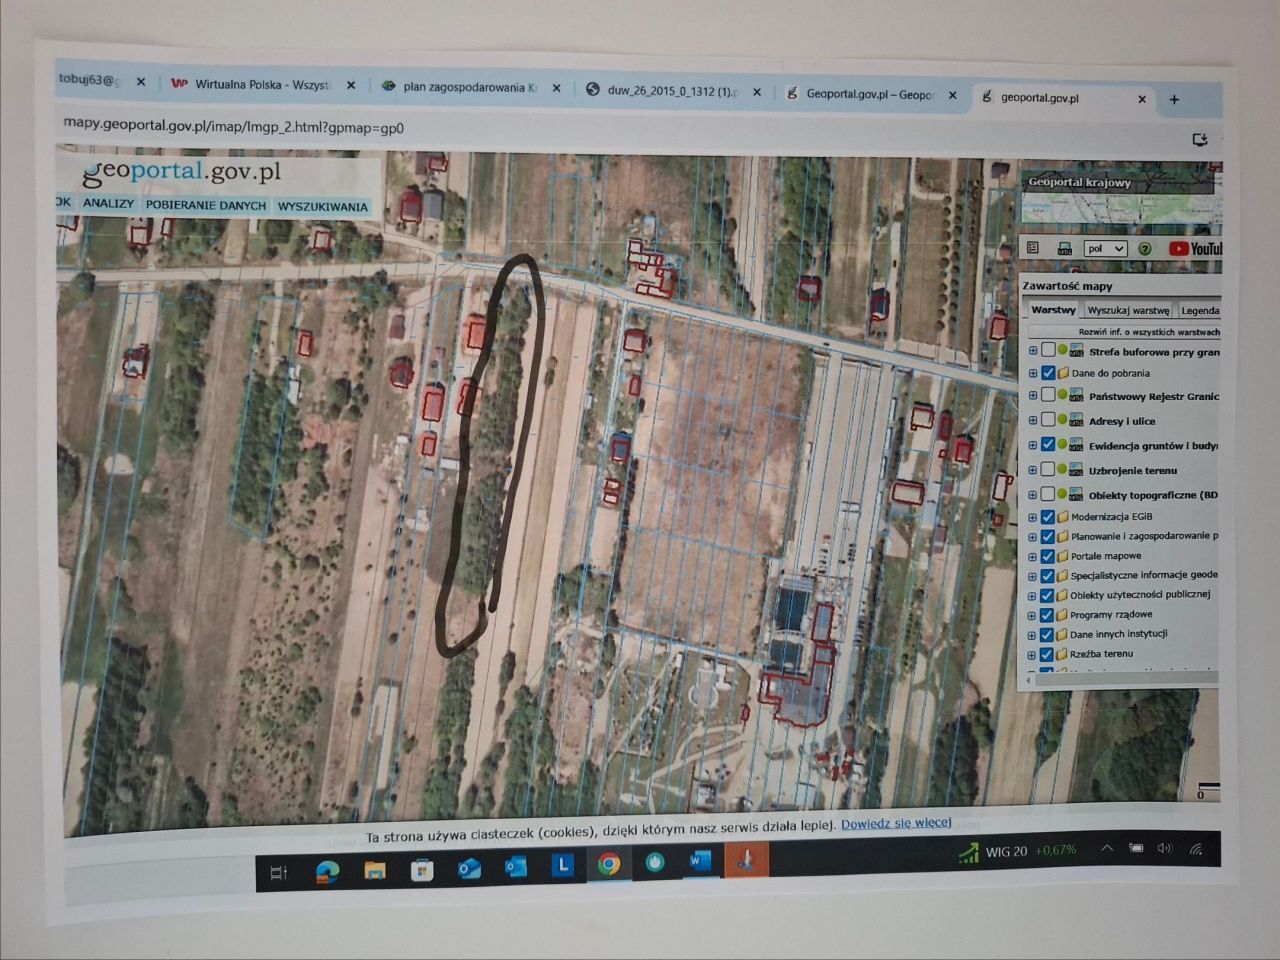The height and width of the screenshot is (960, 1280).
Task: Open the orange highlighted app on the taskbar
Action: click(746, 859)
